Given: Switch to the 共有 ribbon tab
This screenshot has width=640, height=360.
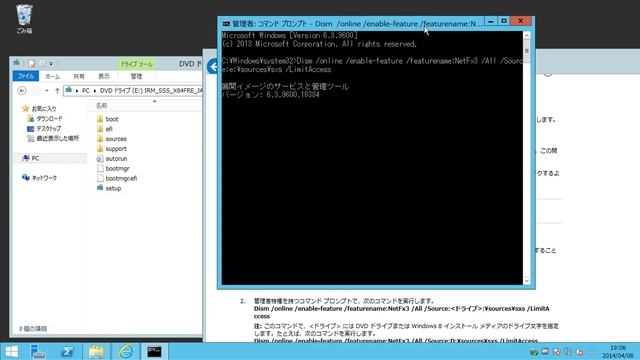Looking at the screenshot, I should 79,76.
